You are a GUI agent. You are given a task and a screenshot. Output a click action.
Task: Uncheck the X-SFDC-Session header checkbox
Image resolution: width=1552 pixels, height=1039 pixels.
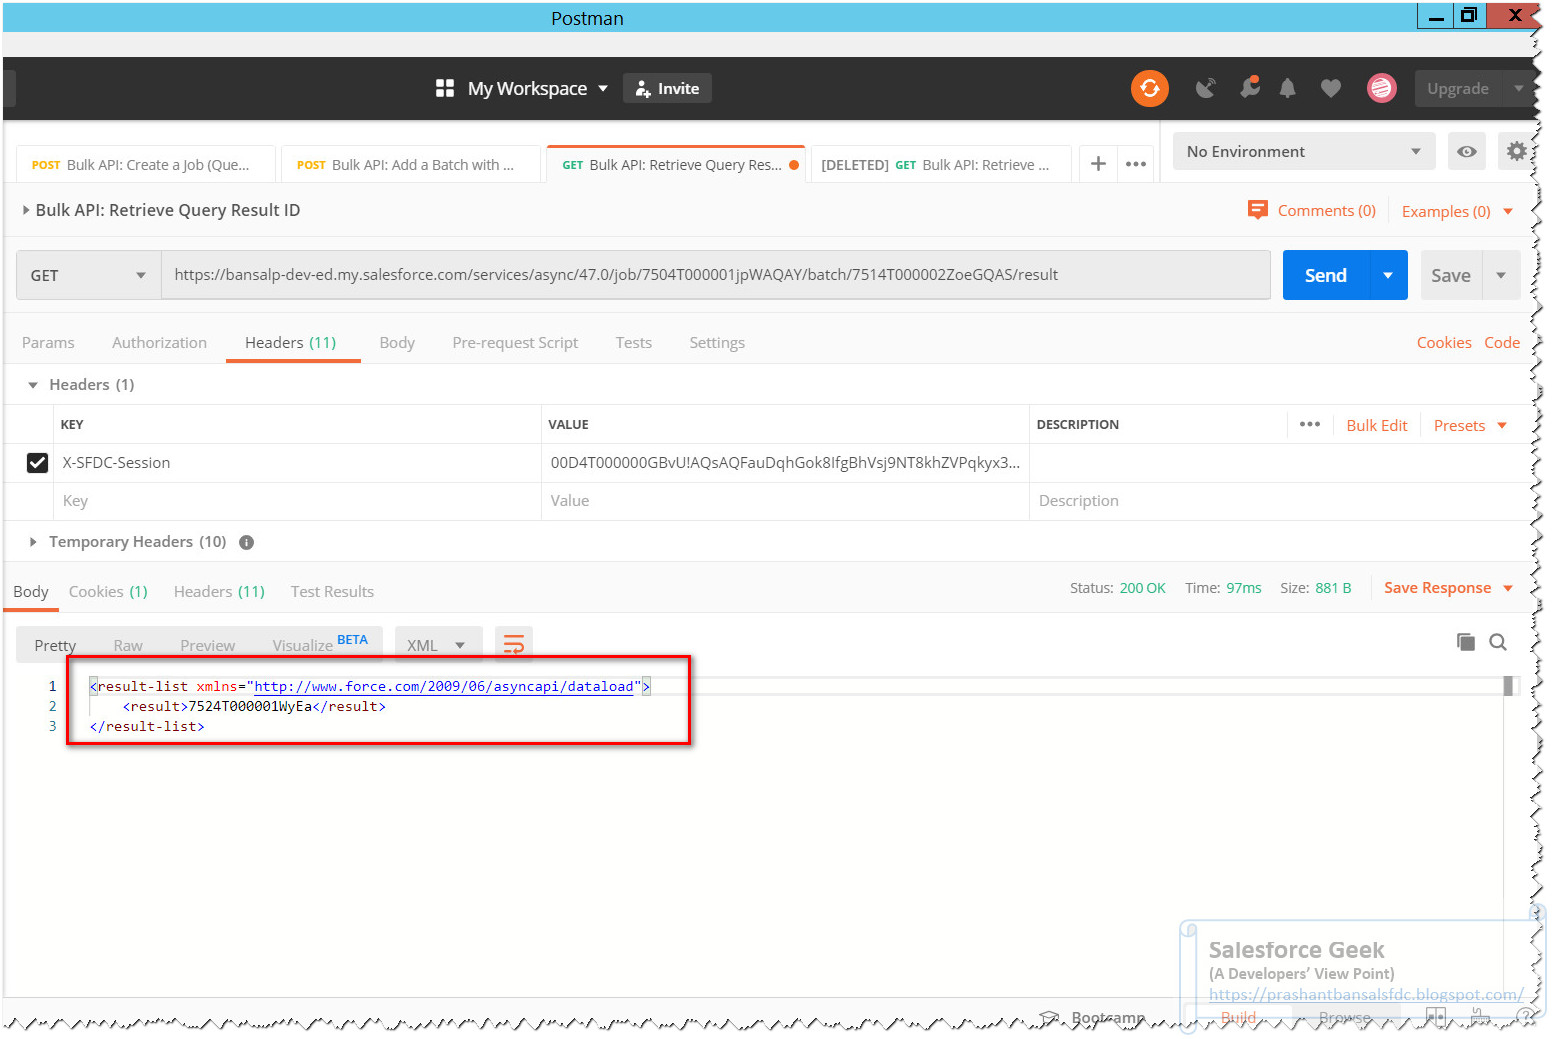(37, 462)
